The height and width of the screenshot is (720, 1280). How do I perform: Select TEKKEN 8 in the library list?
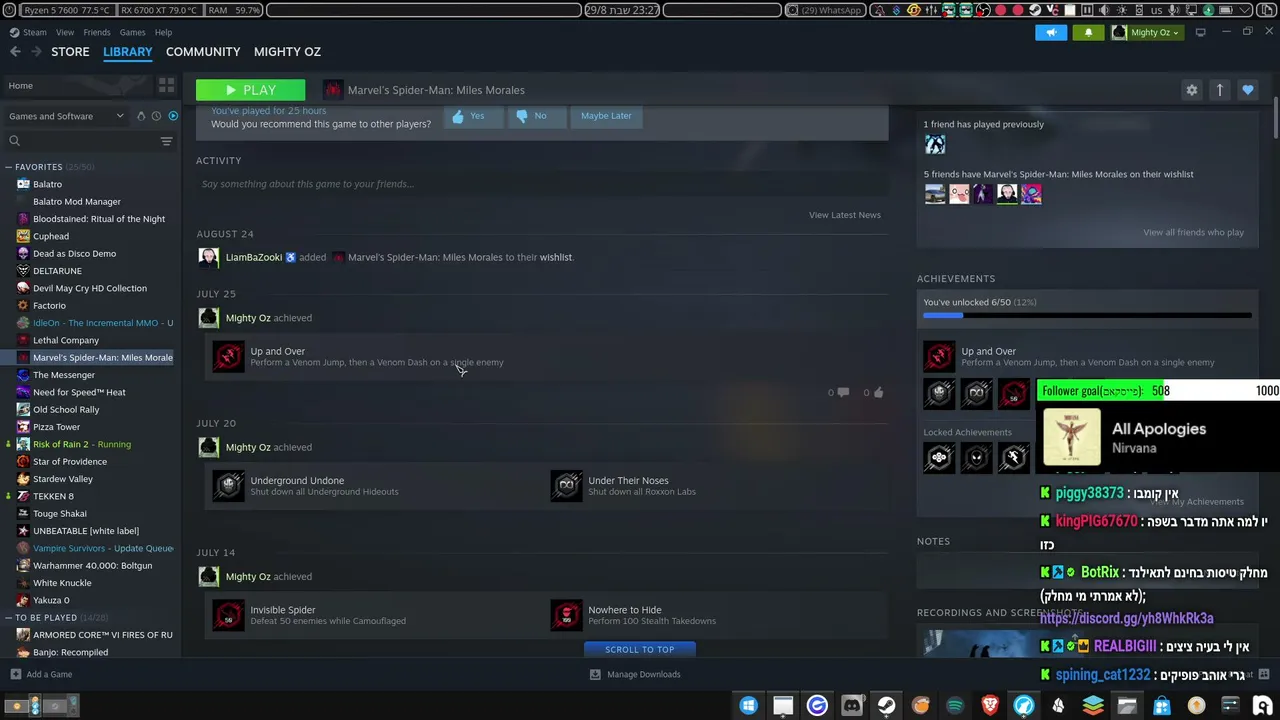[x=53, y=496]
